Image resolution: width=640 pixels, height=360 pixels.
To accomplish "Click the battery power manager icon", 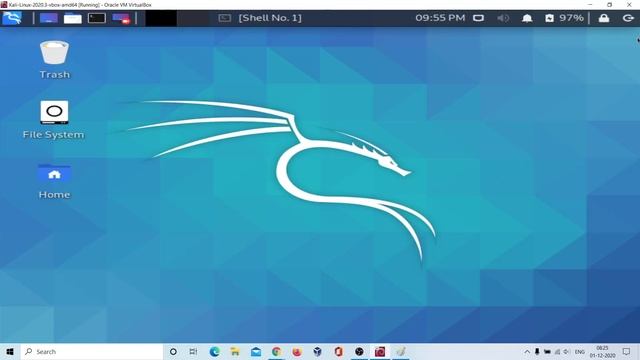I will (549, 18).
